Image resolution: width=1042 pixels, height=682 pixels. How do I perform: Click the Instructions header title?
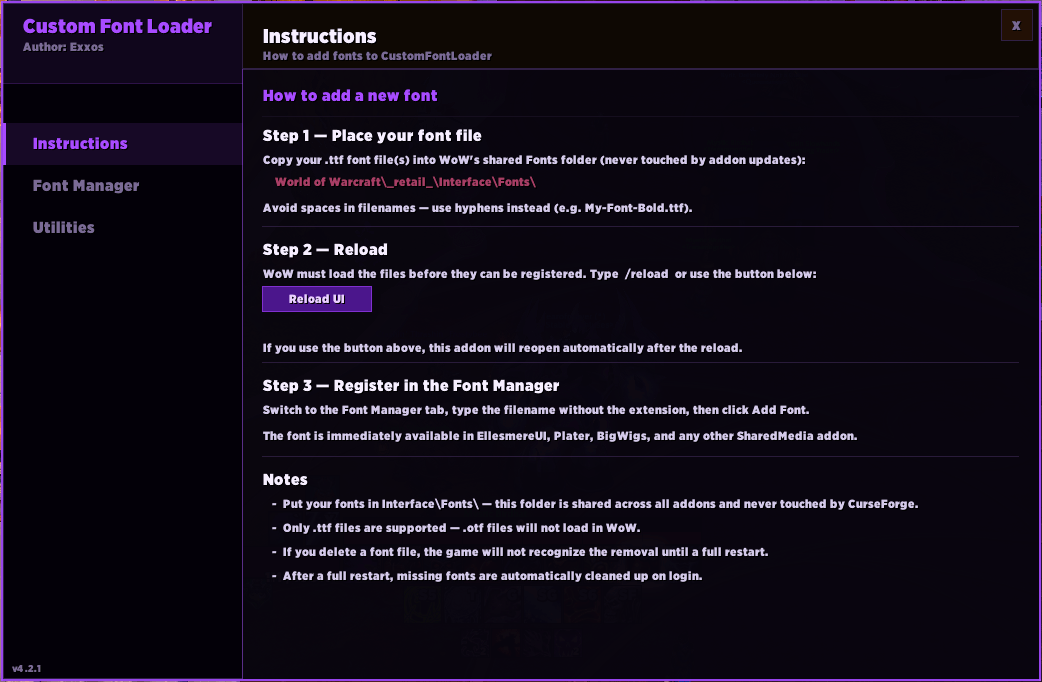tap(320, 36)
